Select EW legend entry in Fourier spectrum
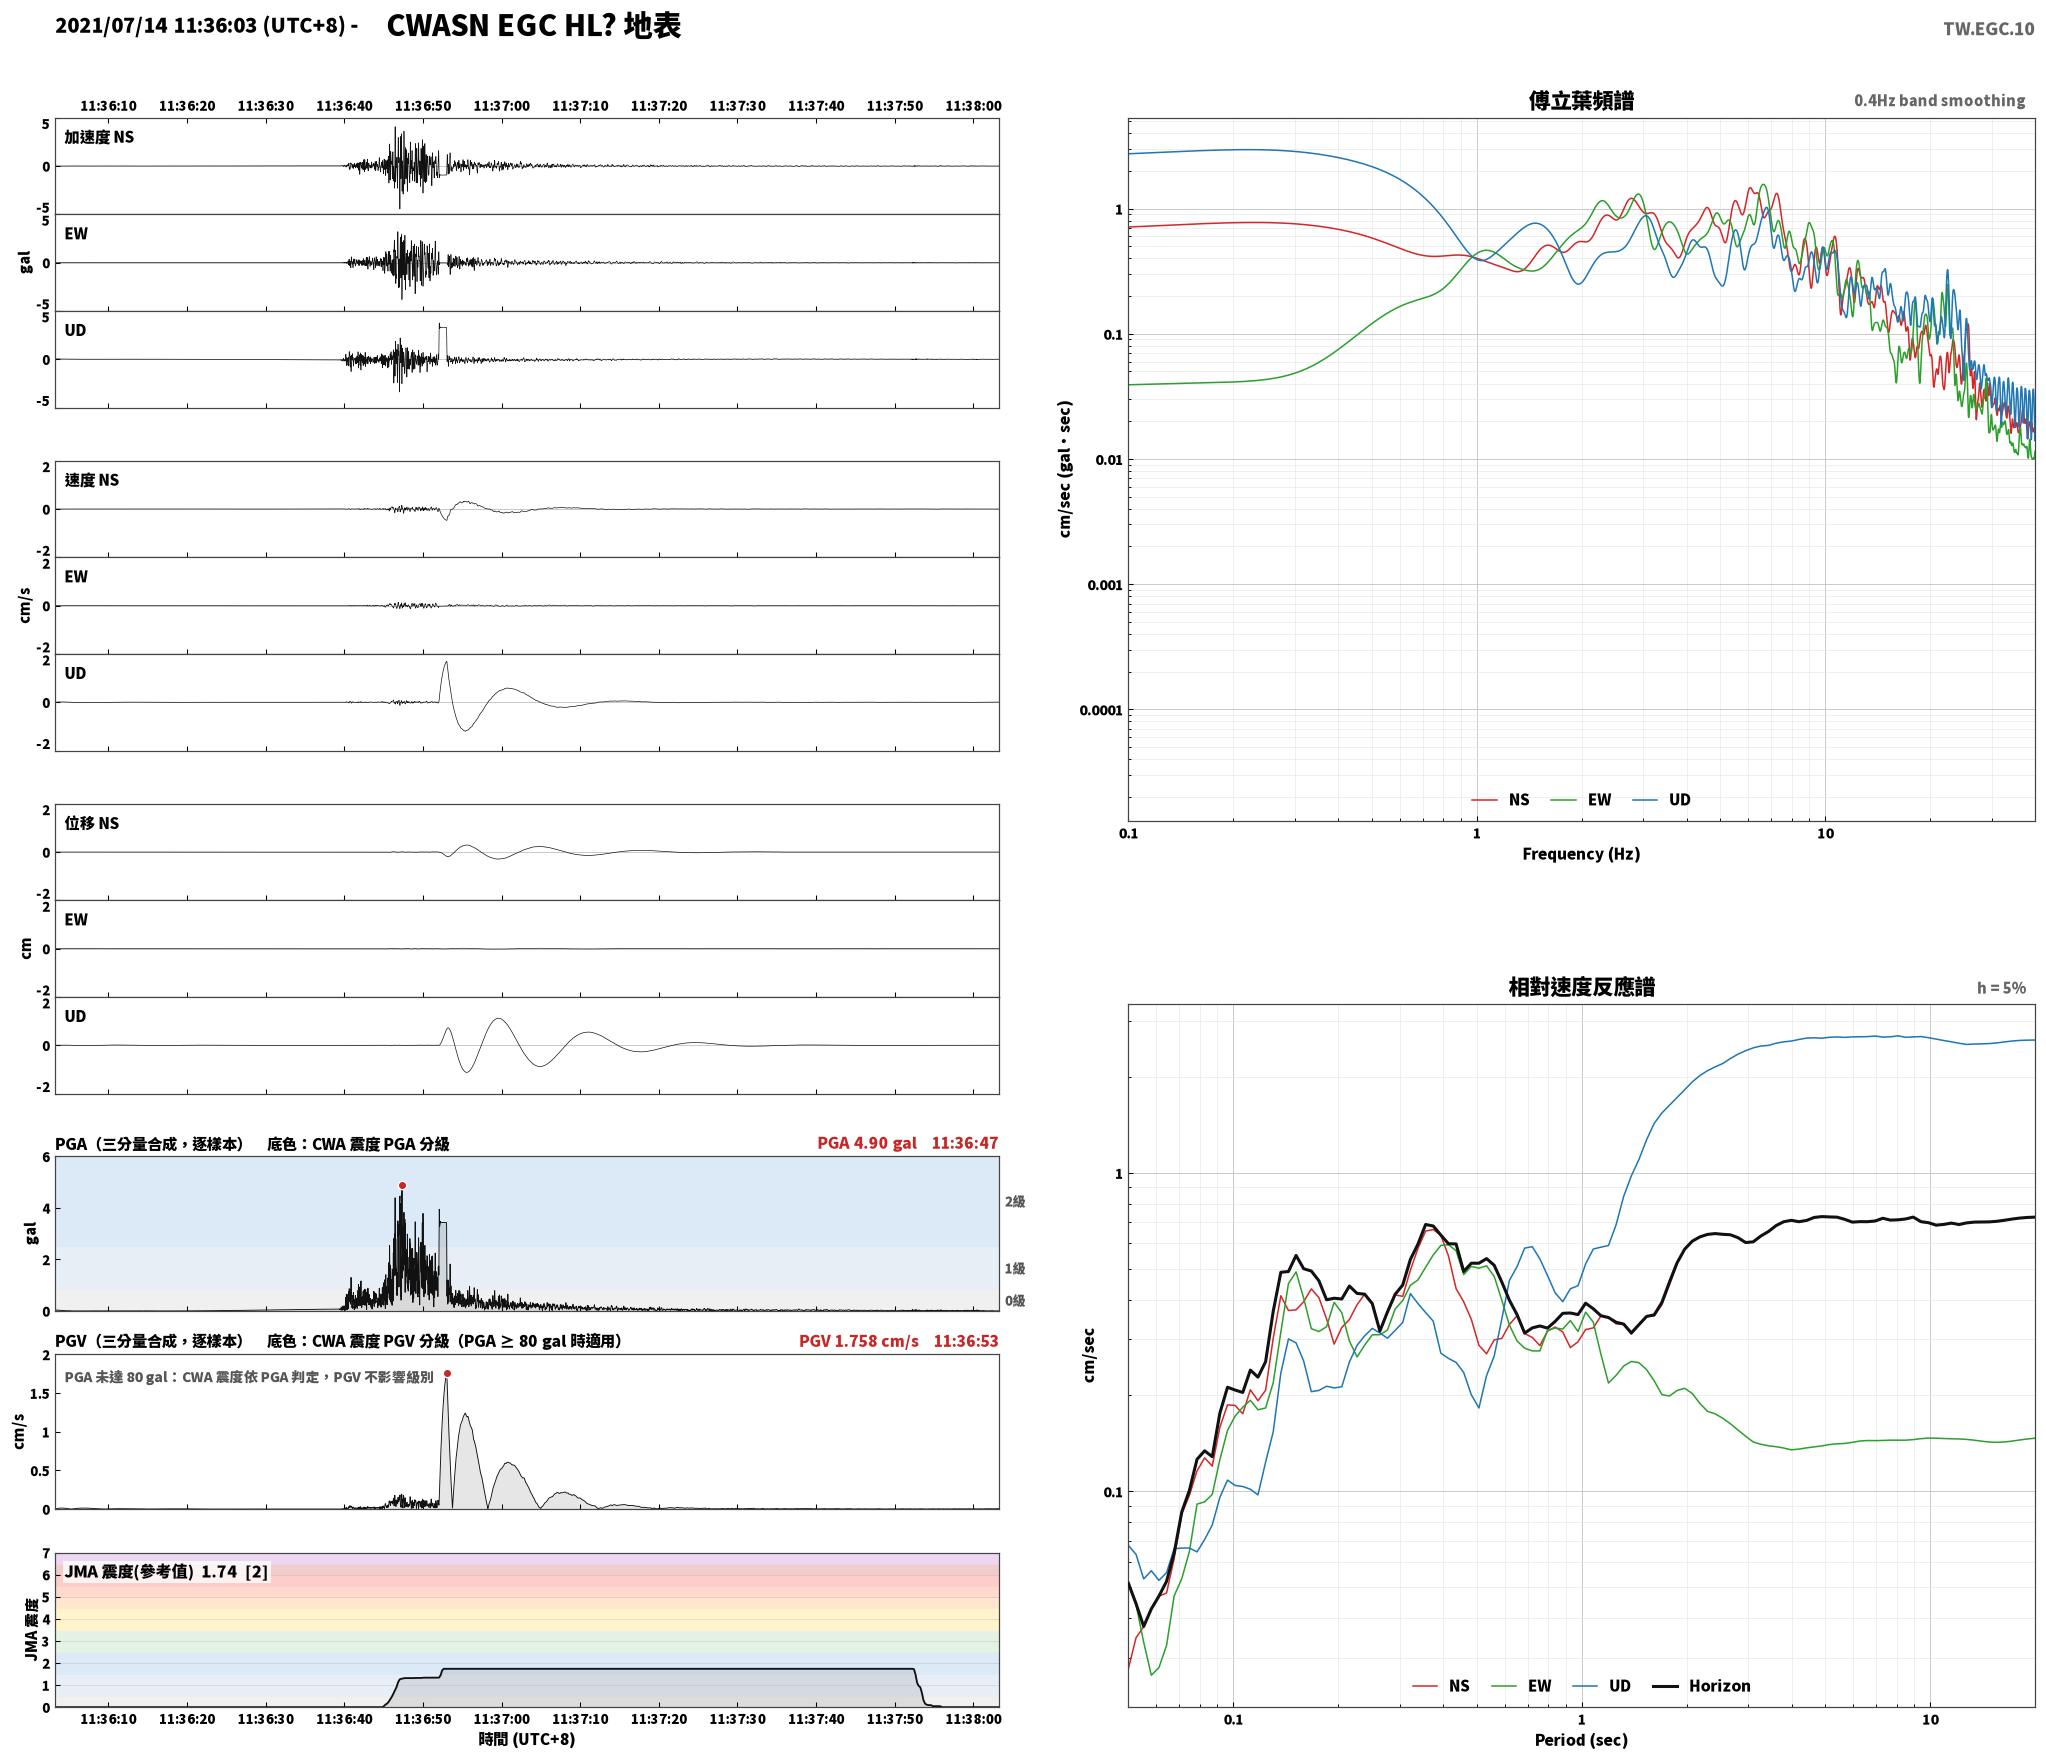This screenshot has width=2046, height=1760. click(1581, 800)
